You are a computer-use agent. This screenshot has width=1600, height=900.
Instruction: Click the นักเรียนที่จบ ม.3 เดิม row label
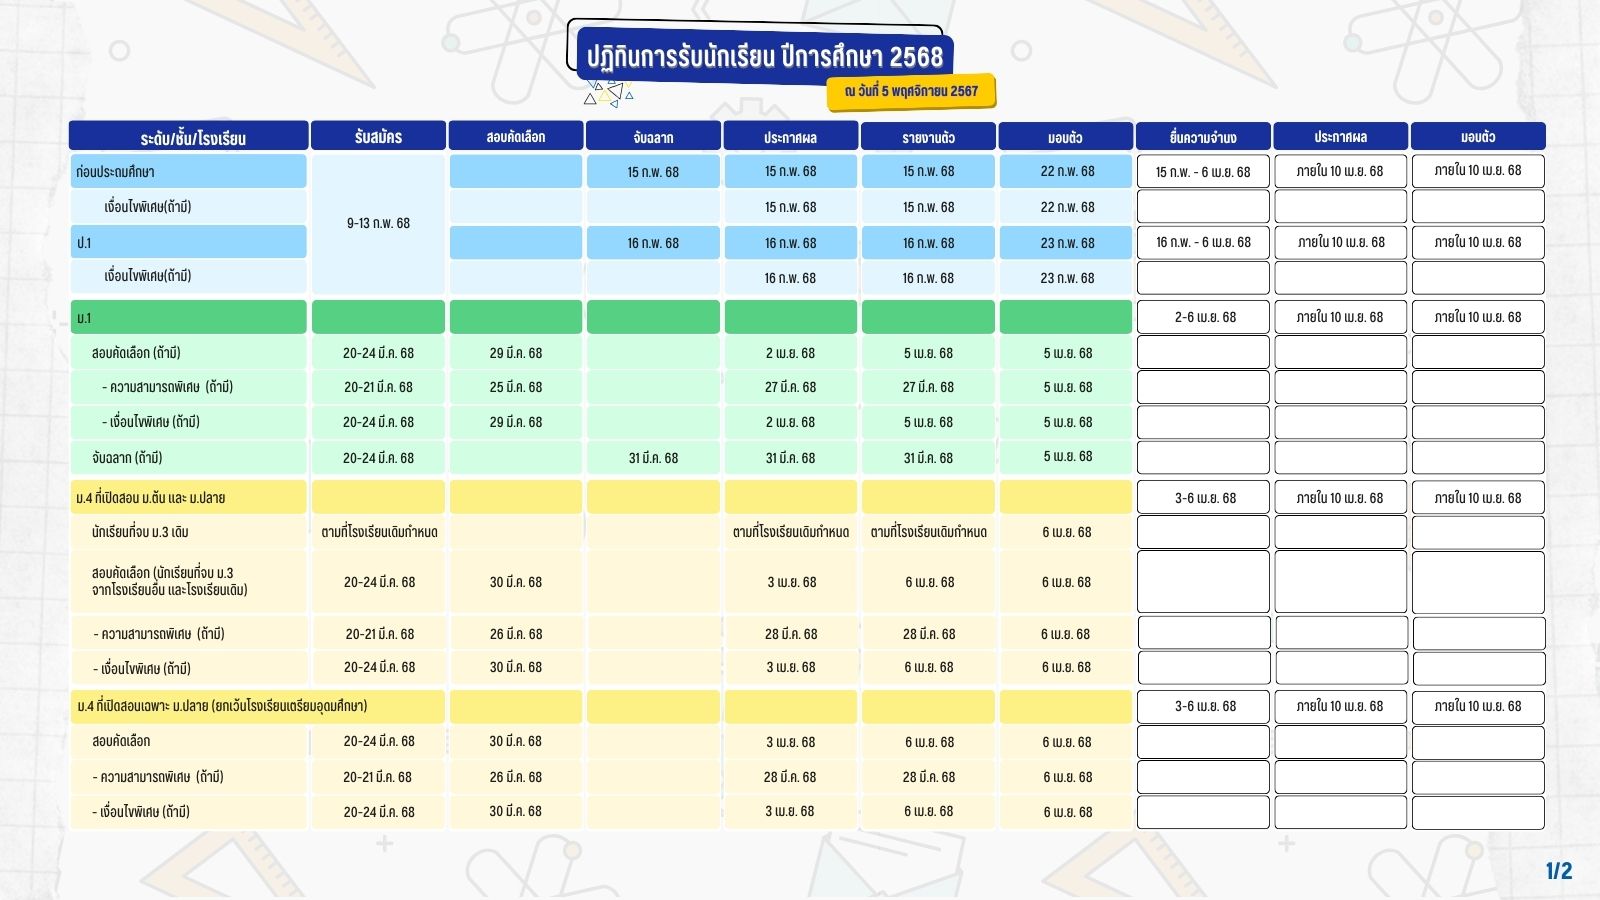189,532
